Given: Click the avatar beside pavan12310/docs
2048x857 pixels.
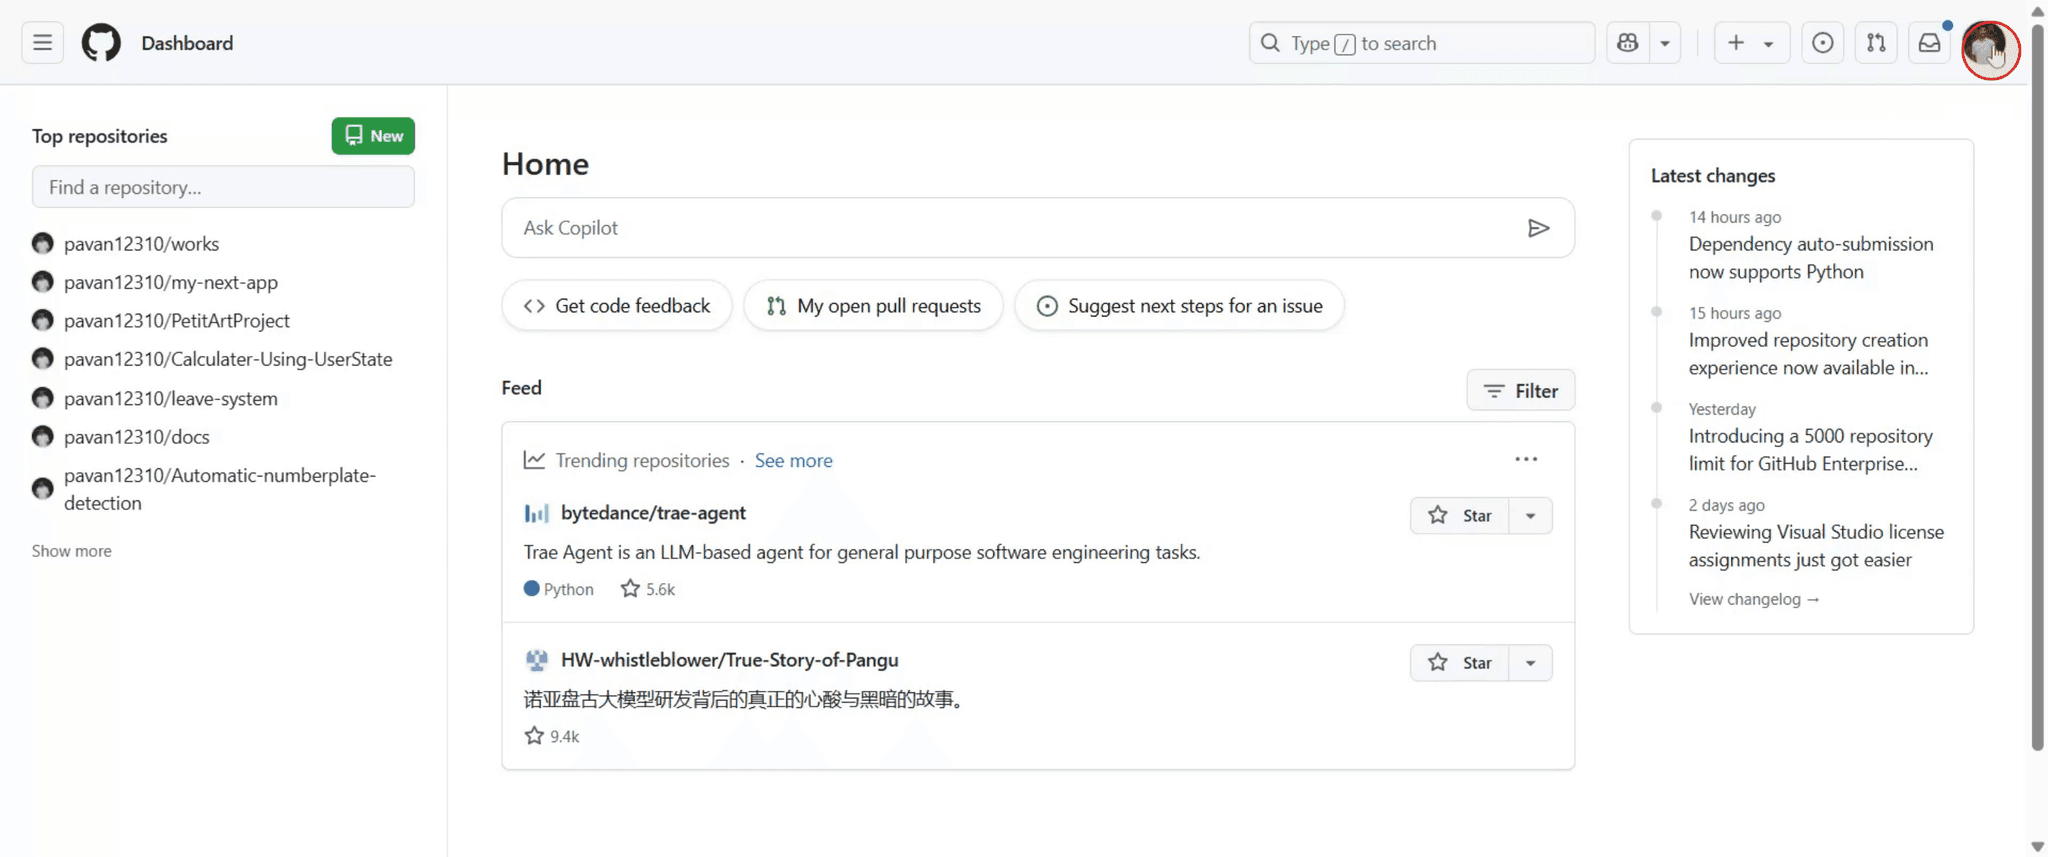Looking at the screenshot, I should [42, 437].
